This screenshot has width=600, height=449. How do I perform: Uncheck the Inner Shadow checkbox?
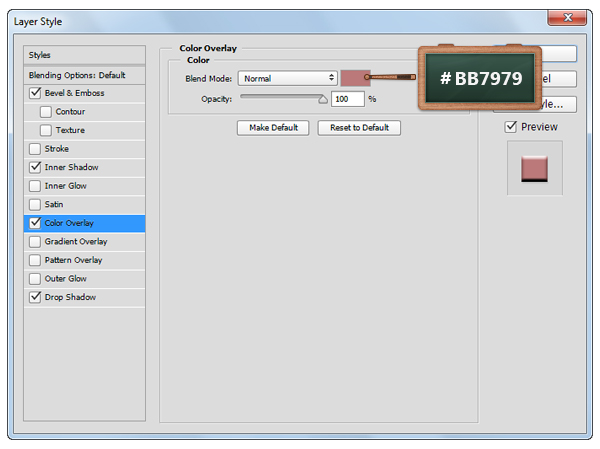[x=36, y=167]
